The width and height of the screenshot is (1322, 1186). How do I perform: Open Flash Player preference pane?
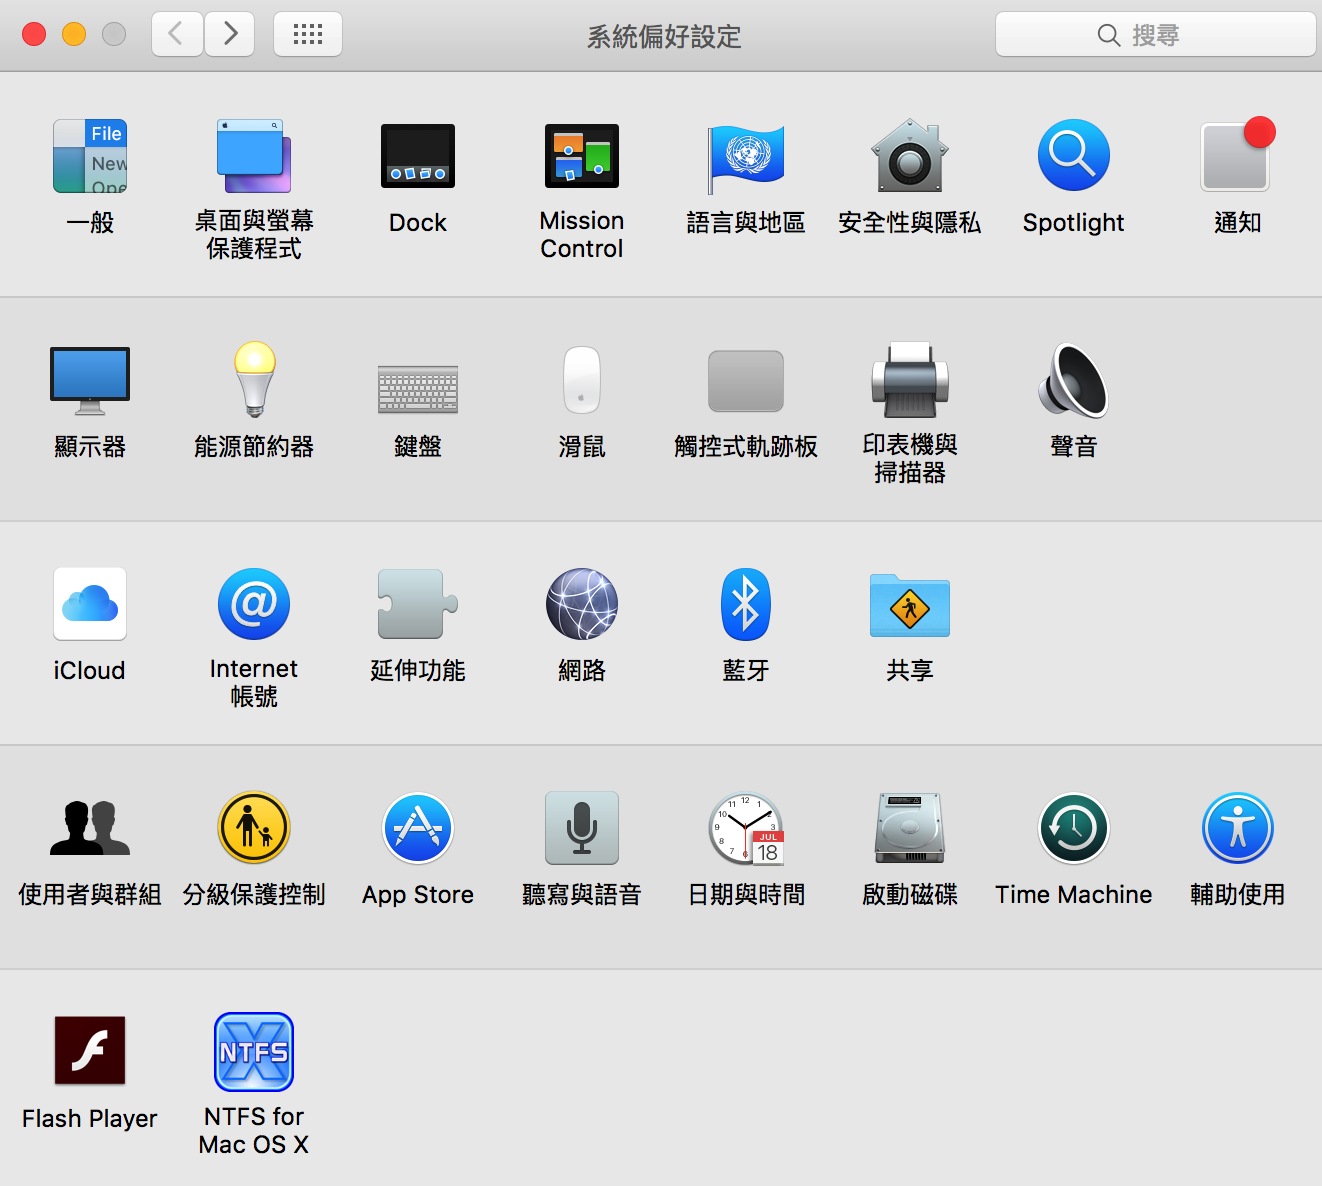point(90,1051)
